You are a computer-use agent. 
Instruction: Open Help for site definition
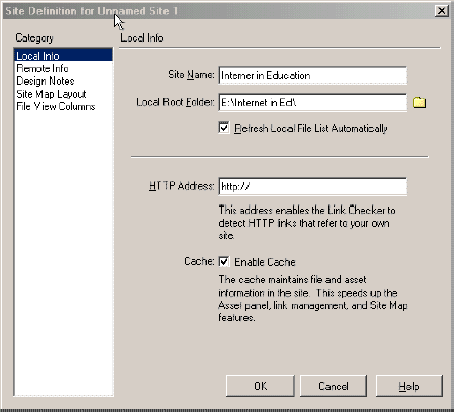click(x=409, y=386)
